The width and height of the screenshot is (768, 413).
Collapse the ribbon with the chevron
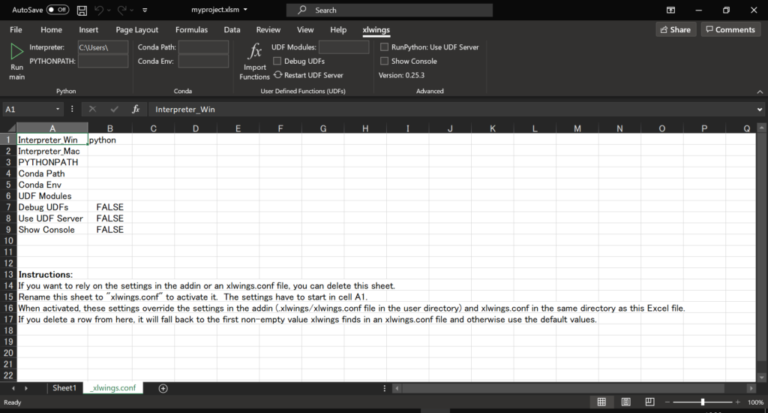point(760,92)
